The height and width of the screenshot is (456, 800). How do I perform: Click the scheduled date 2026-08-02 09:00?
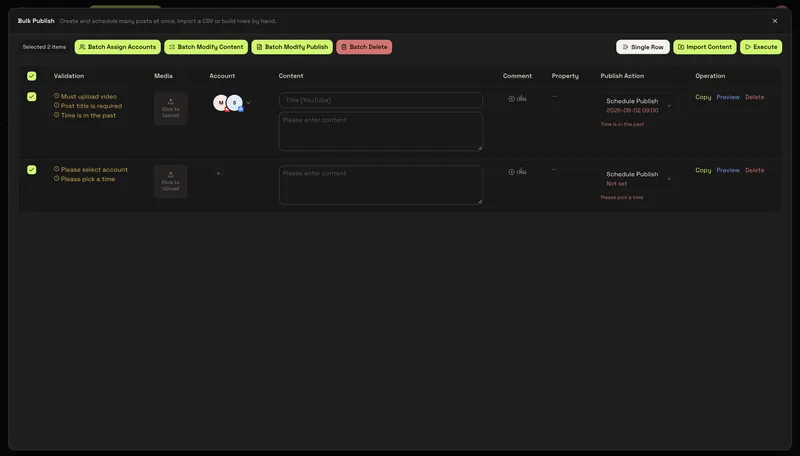(x=632, y=111)
